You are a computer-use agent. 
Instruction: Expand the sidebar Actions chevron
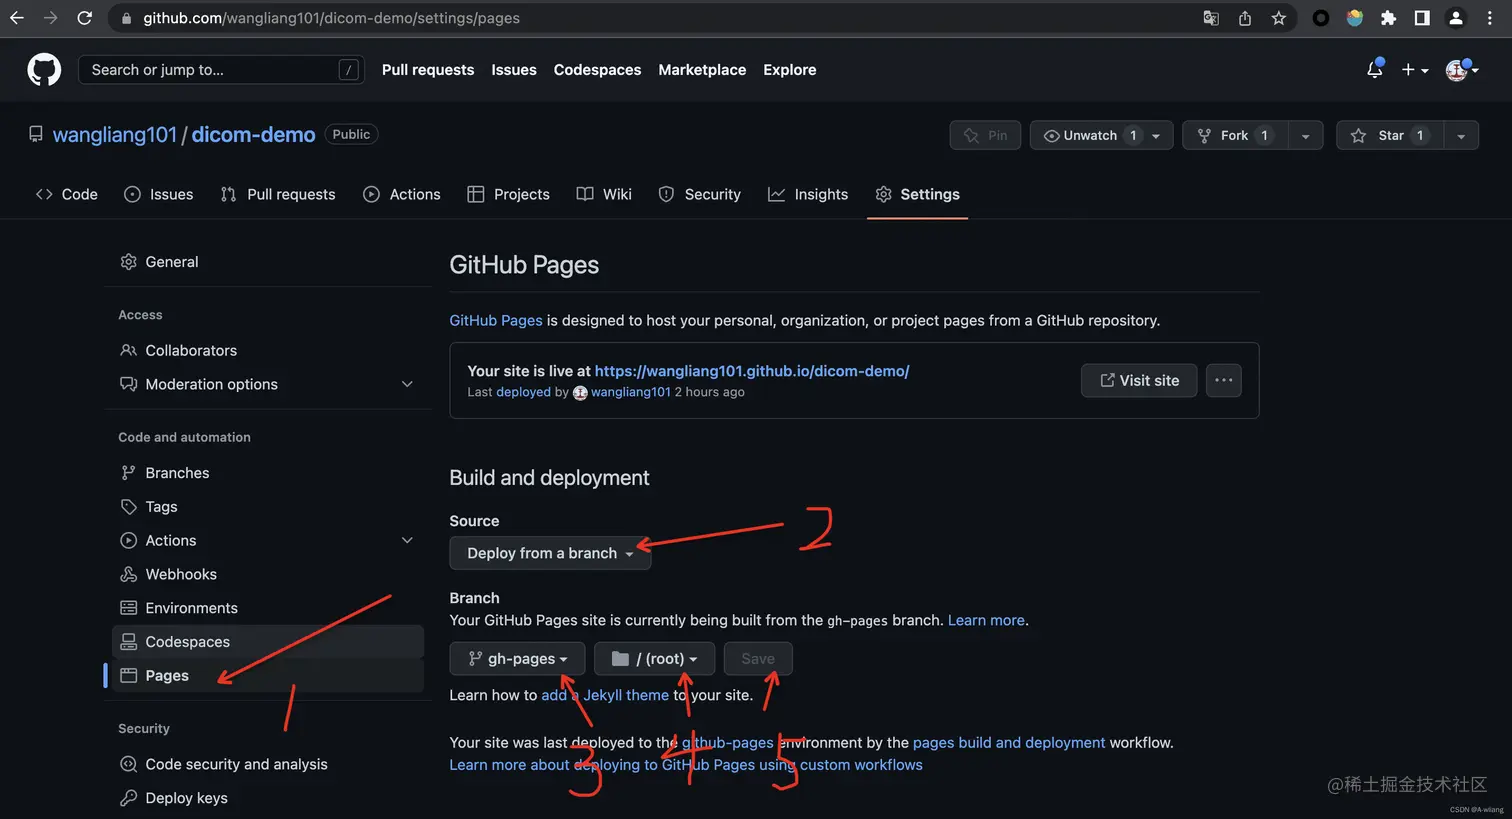pos(407,540)
